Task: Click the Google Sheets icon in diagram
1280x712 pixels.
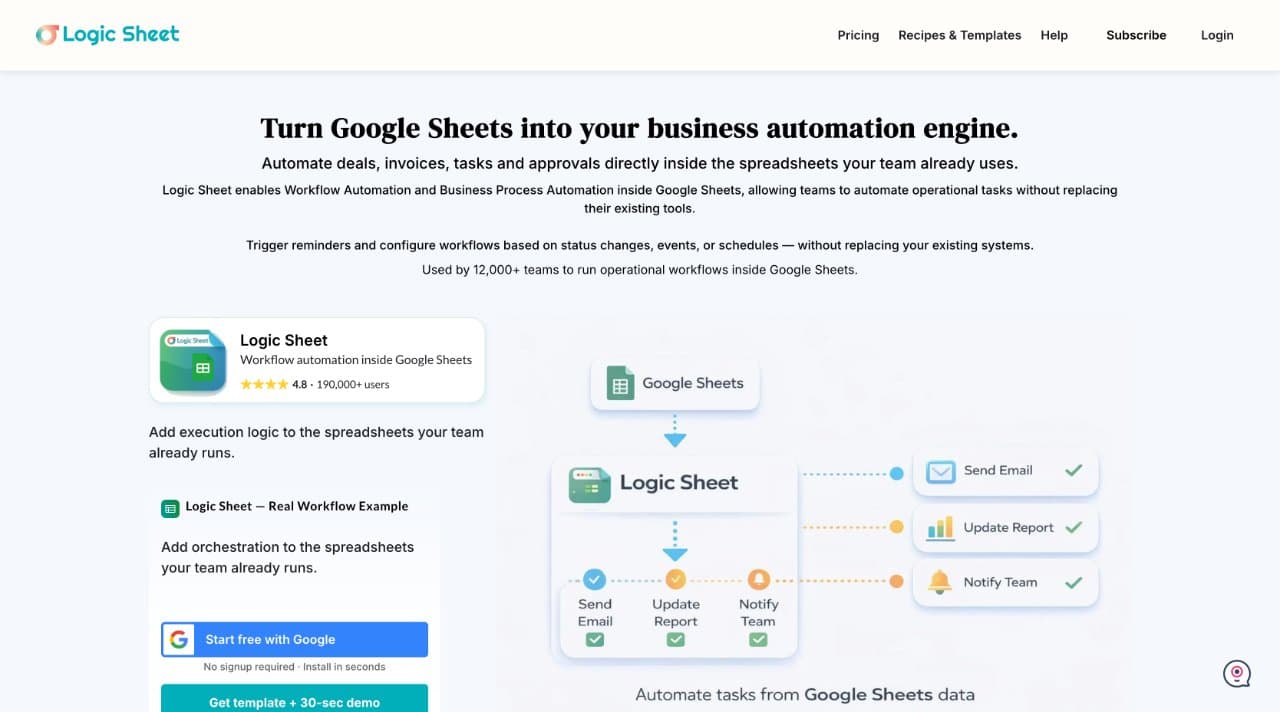Action: (620, 384)
